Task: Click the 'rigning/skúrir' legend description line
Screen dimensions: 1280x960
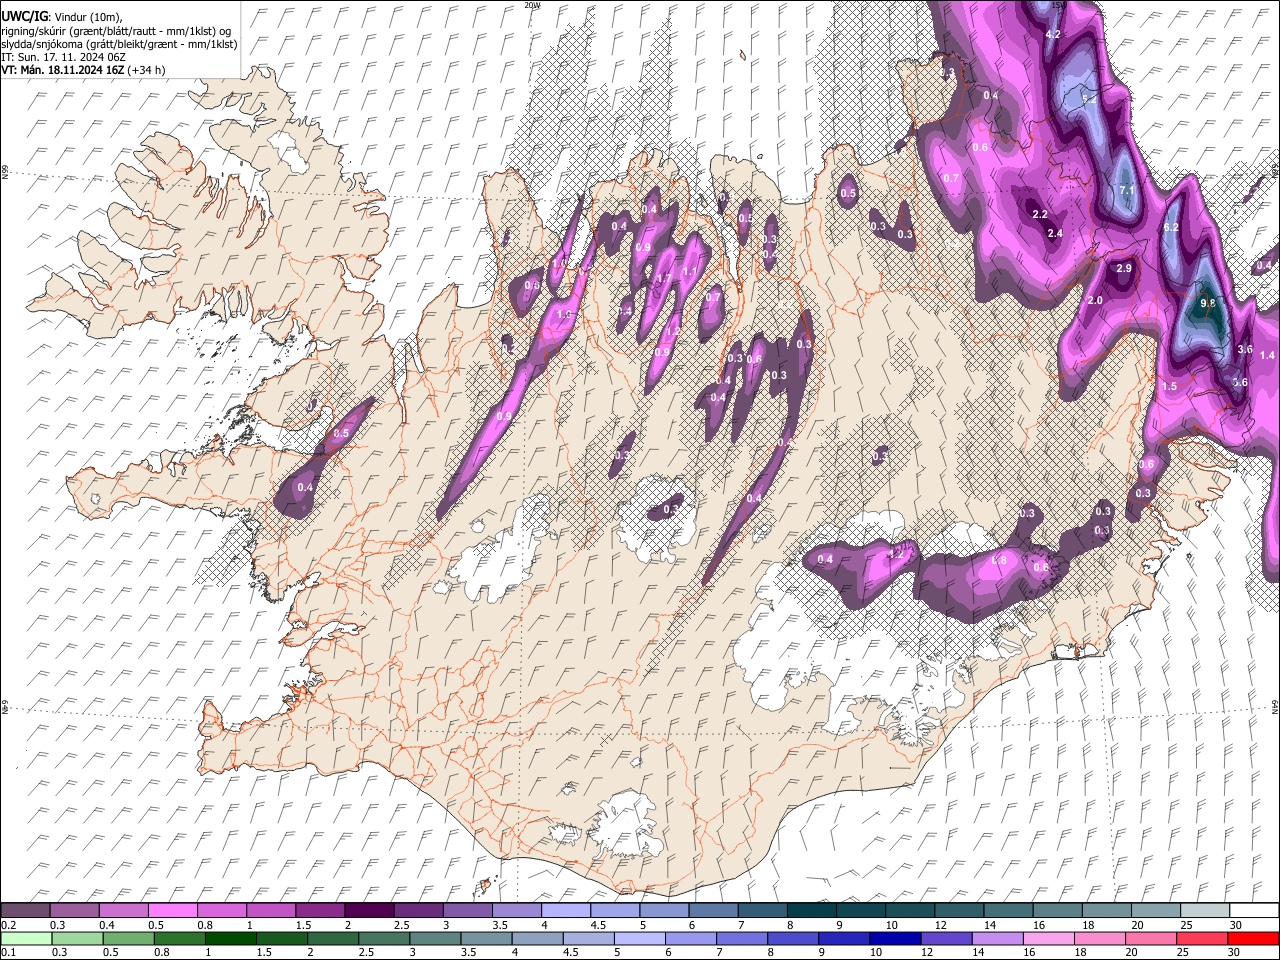Action: (x=116, y=31)
